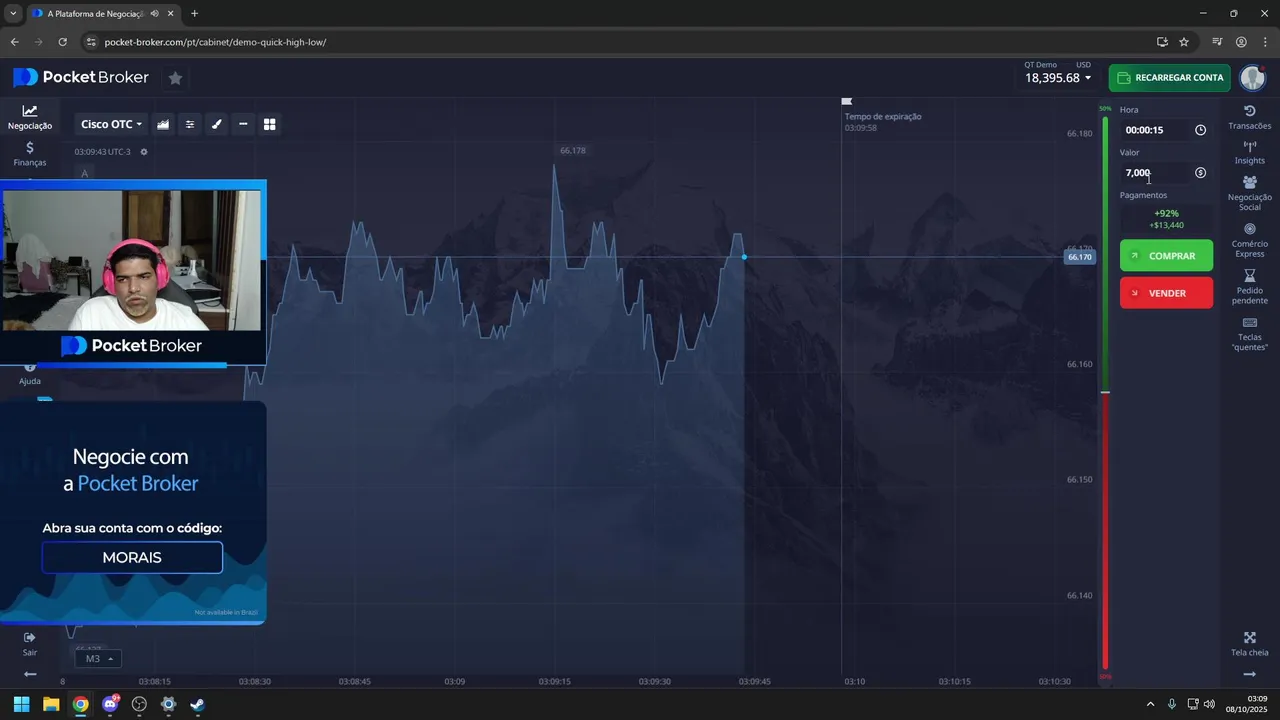The height and width of the screenshot is (720, 1280).
Task: Click the browser address bar URL
Action: pos(215,42)
